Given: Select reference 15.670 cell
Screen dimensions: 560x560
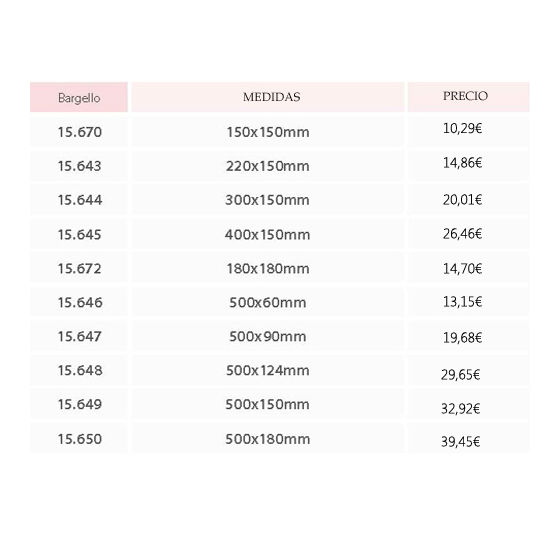Looking at the screenshot, I should click(x=79, y=132).
